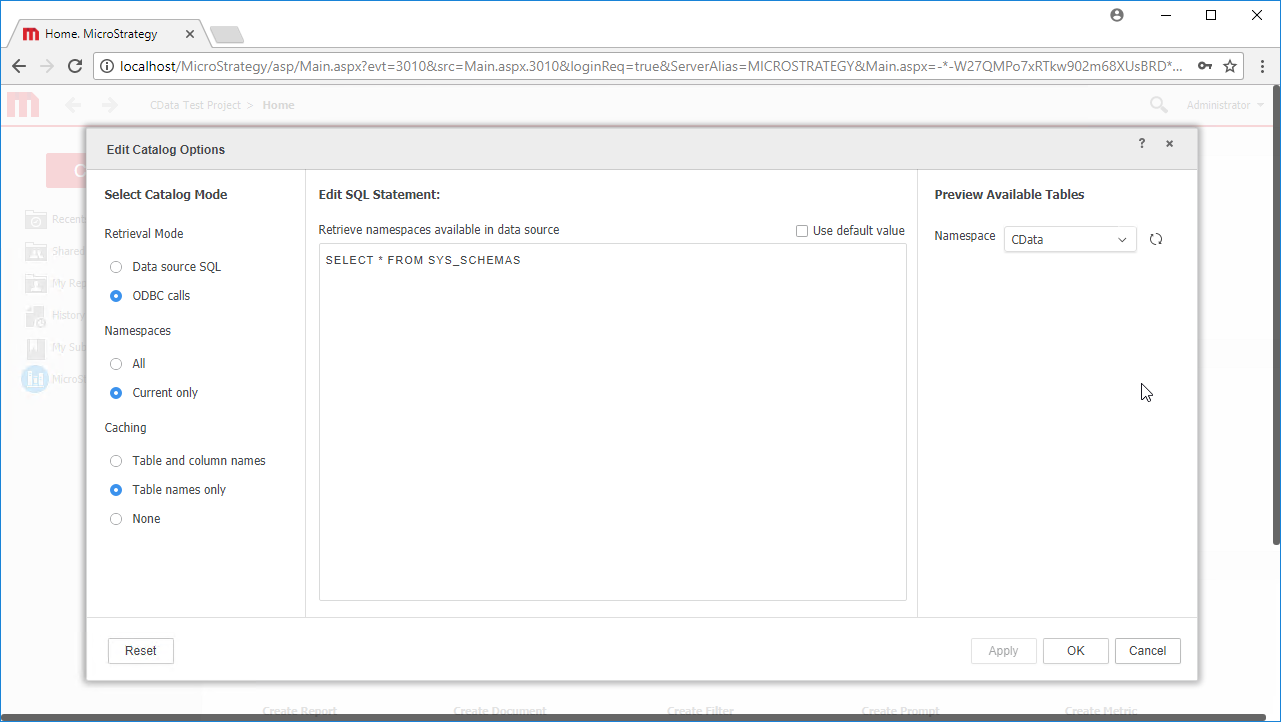
Task: Enable the Use default value checkbox
Action: [x=802, y=231]
